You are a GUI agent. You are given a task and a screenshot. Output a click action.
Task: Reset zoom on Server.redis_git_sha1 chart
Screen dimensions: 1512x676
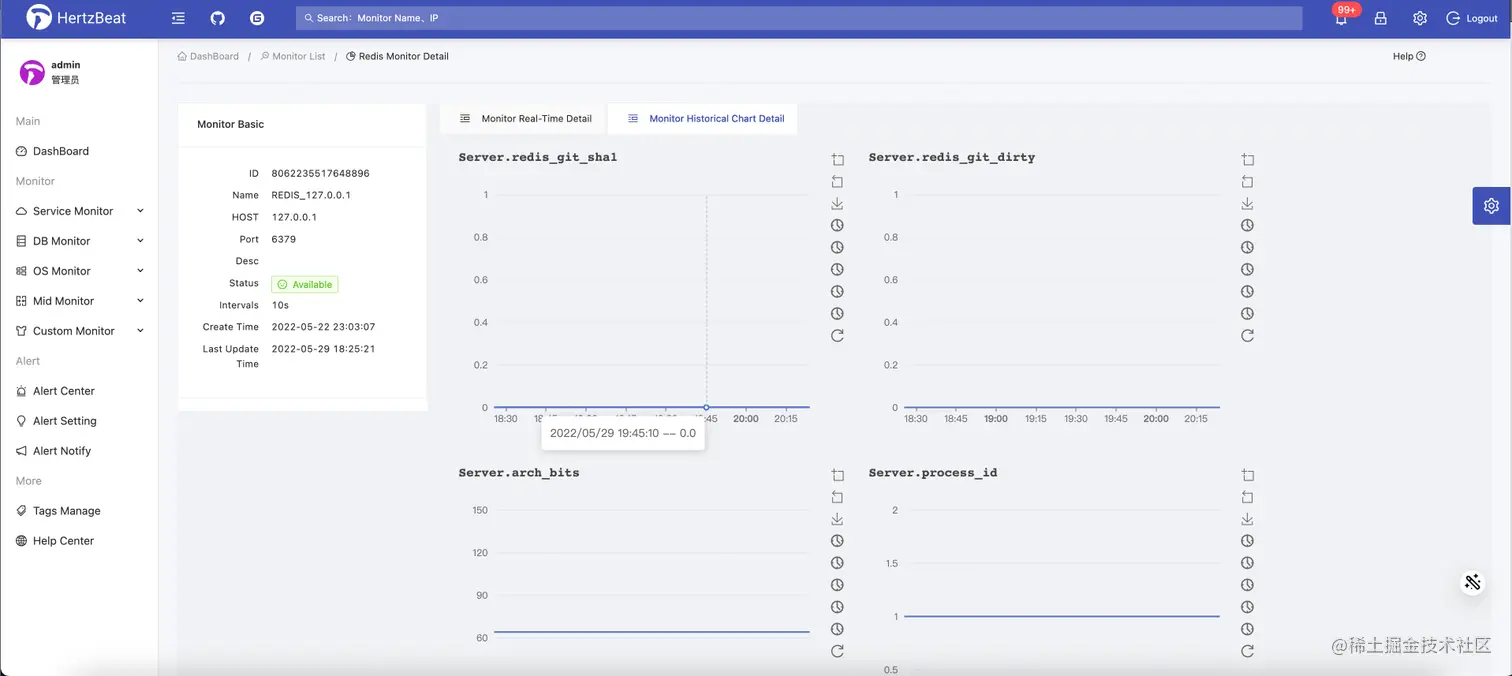point(838,182)
